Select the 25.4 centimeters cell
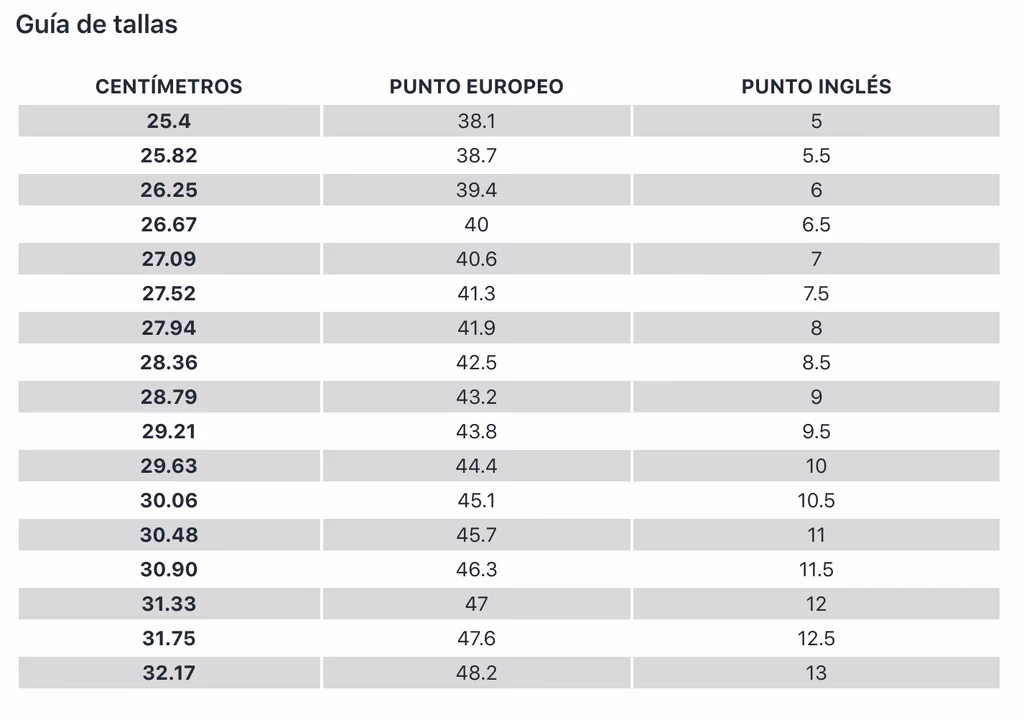1024x720 pixels. click(169, 121)
